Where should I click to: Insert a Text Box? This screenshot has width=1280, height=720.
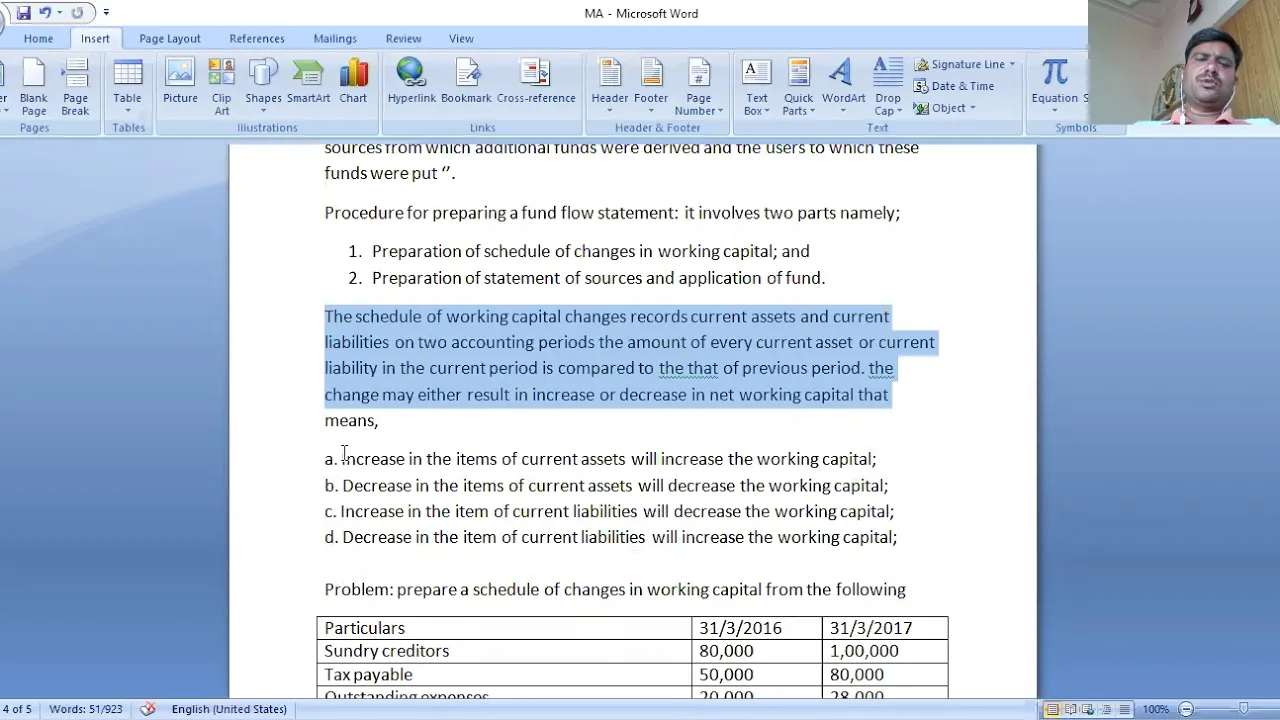pyautogui.click(x=757, y=87)
